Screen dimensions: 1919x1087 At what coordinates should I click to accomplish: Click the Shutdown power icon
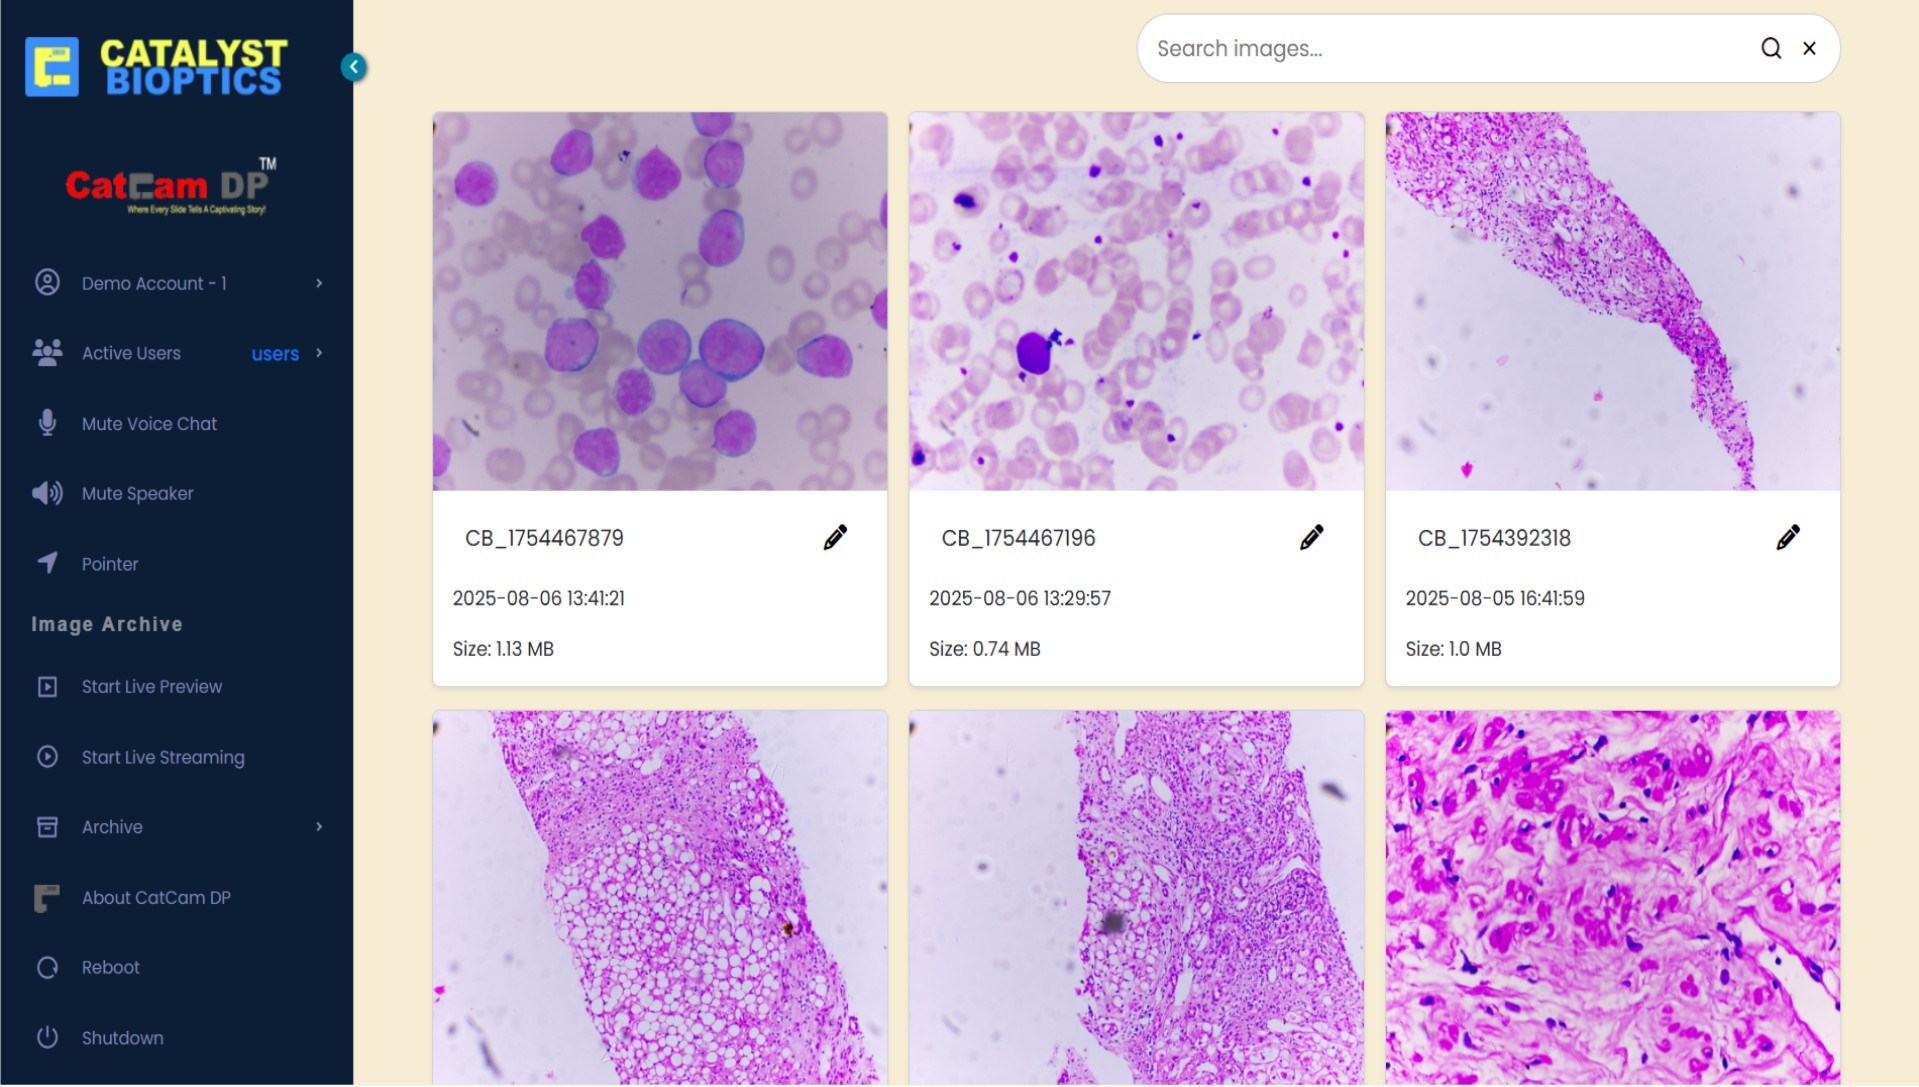[47, 1037]
